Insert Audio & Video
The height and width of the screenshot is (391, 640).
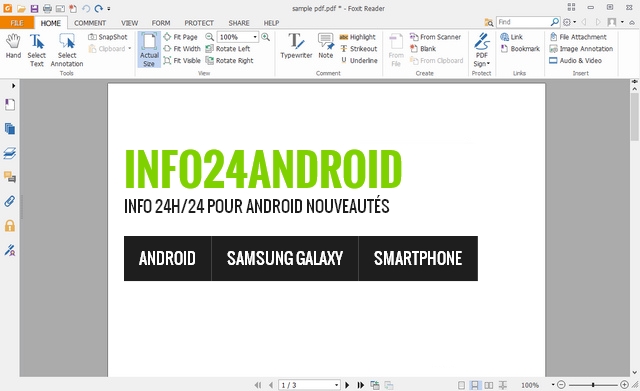tap(576, 60)
